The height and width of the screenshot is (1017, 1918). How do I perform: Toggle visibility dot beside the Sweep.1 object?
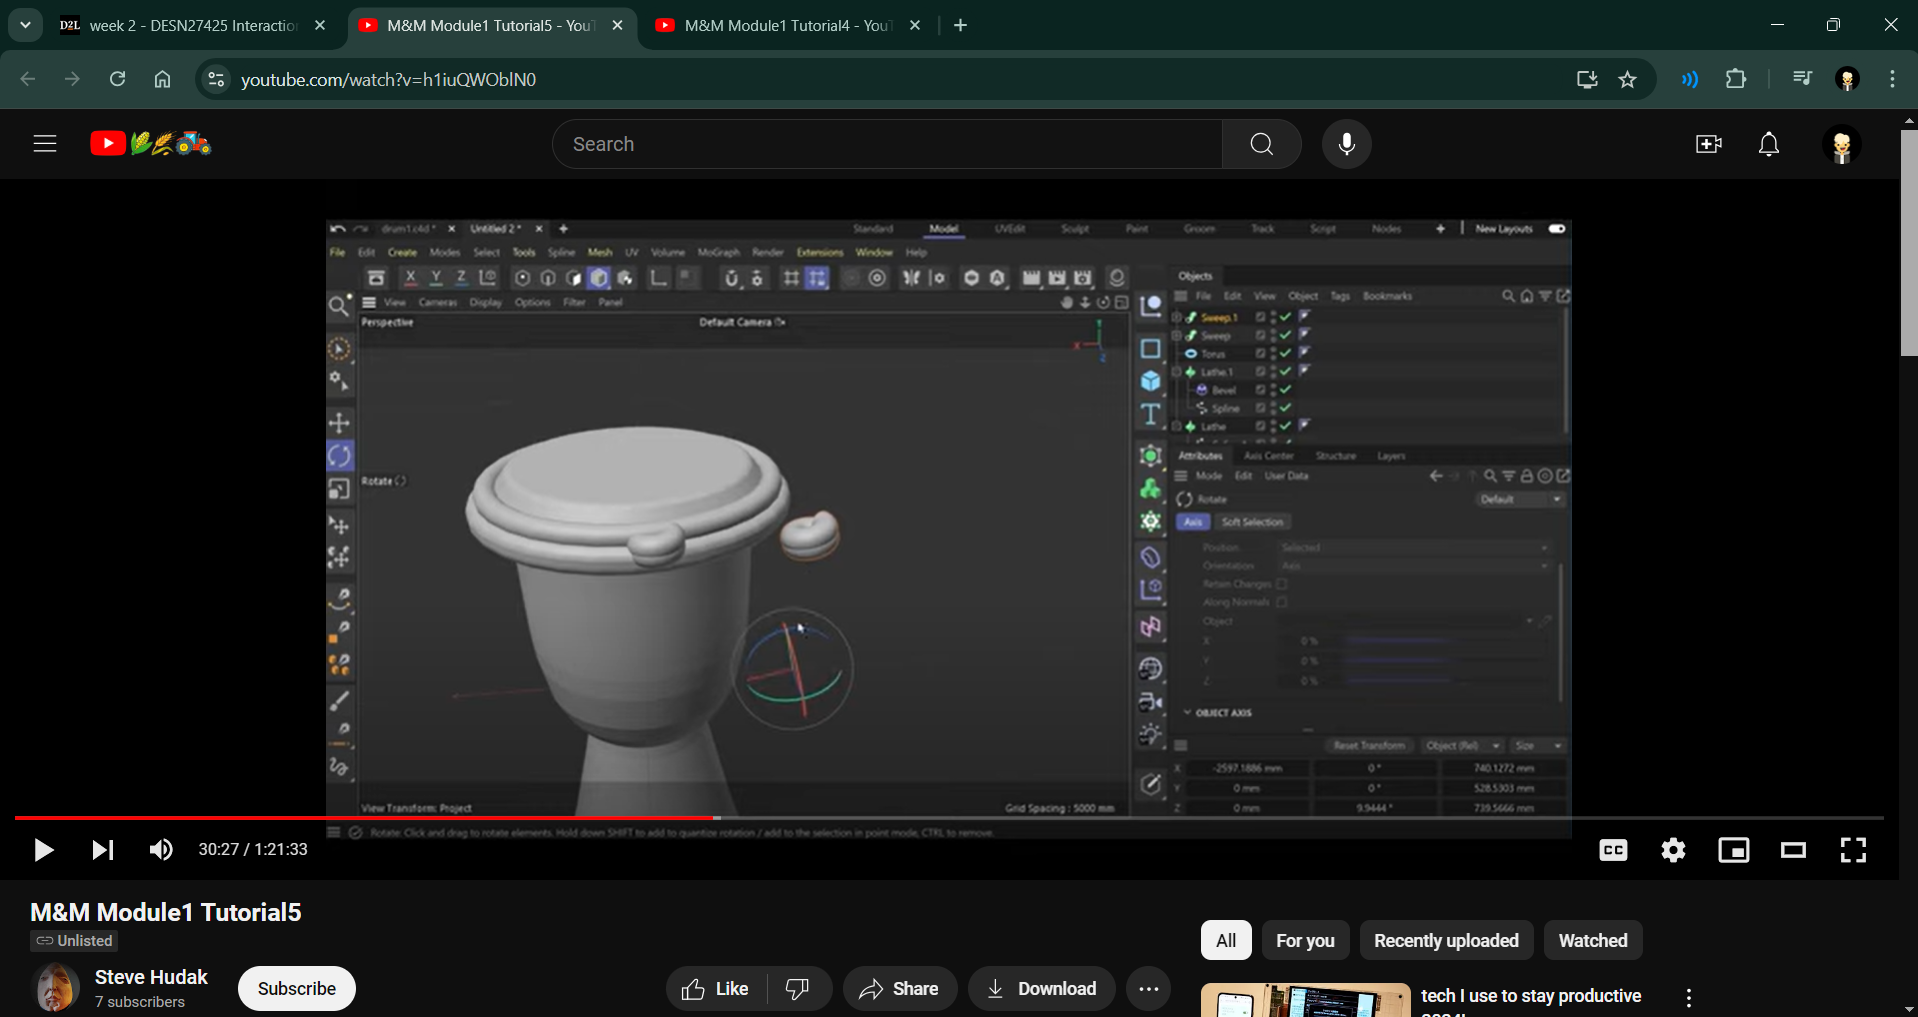point(1272,315)
